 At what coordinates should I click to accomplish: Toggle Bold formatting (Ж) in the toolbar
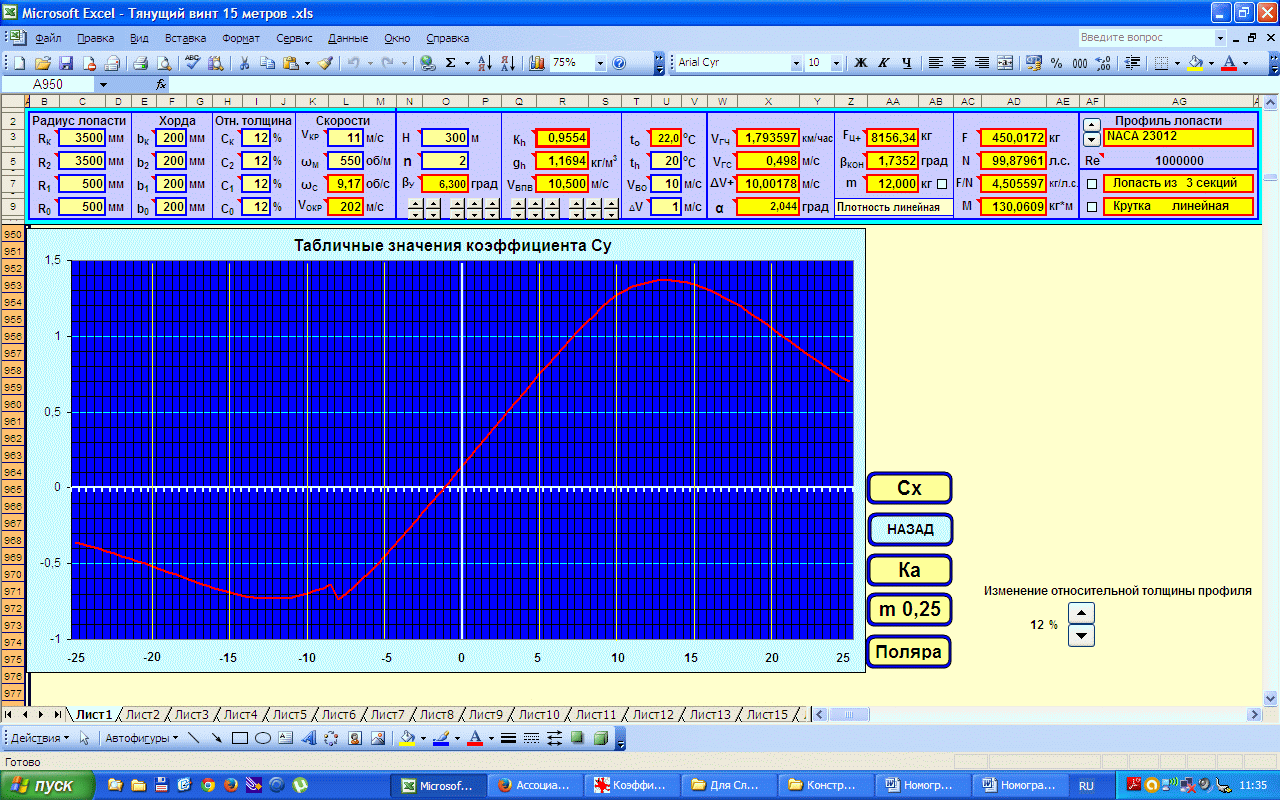860,62
